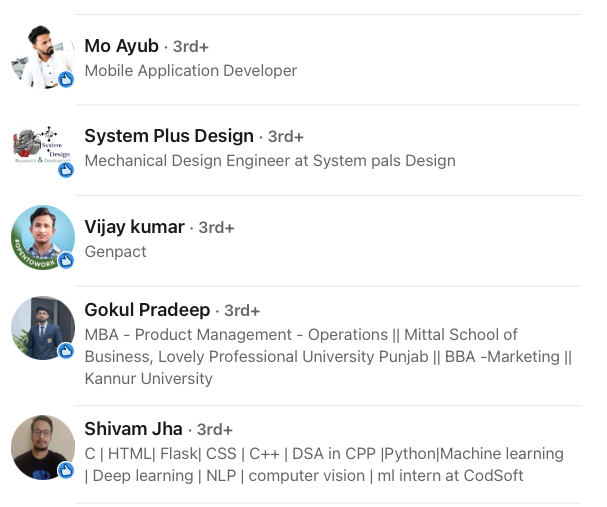
Task: Click the like badge on System Plus Design logo
Action: [x=66, y=170]
